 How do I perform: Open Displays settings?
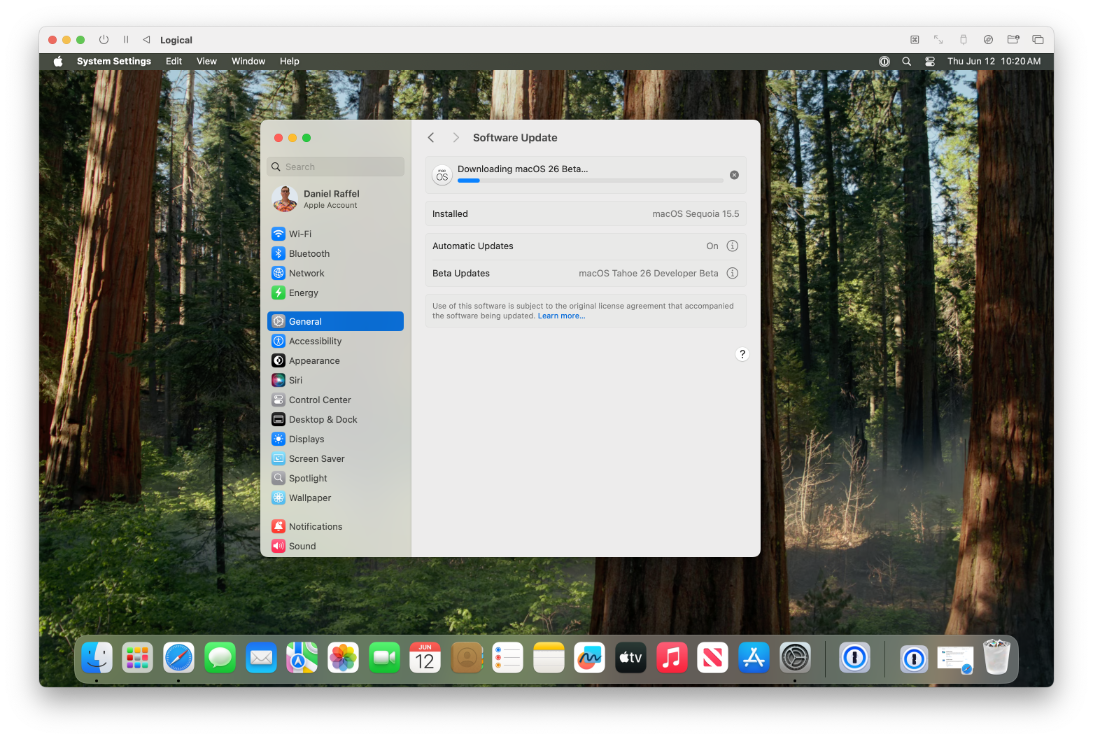point(335,439)
